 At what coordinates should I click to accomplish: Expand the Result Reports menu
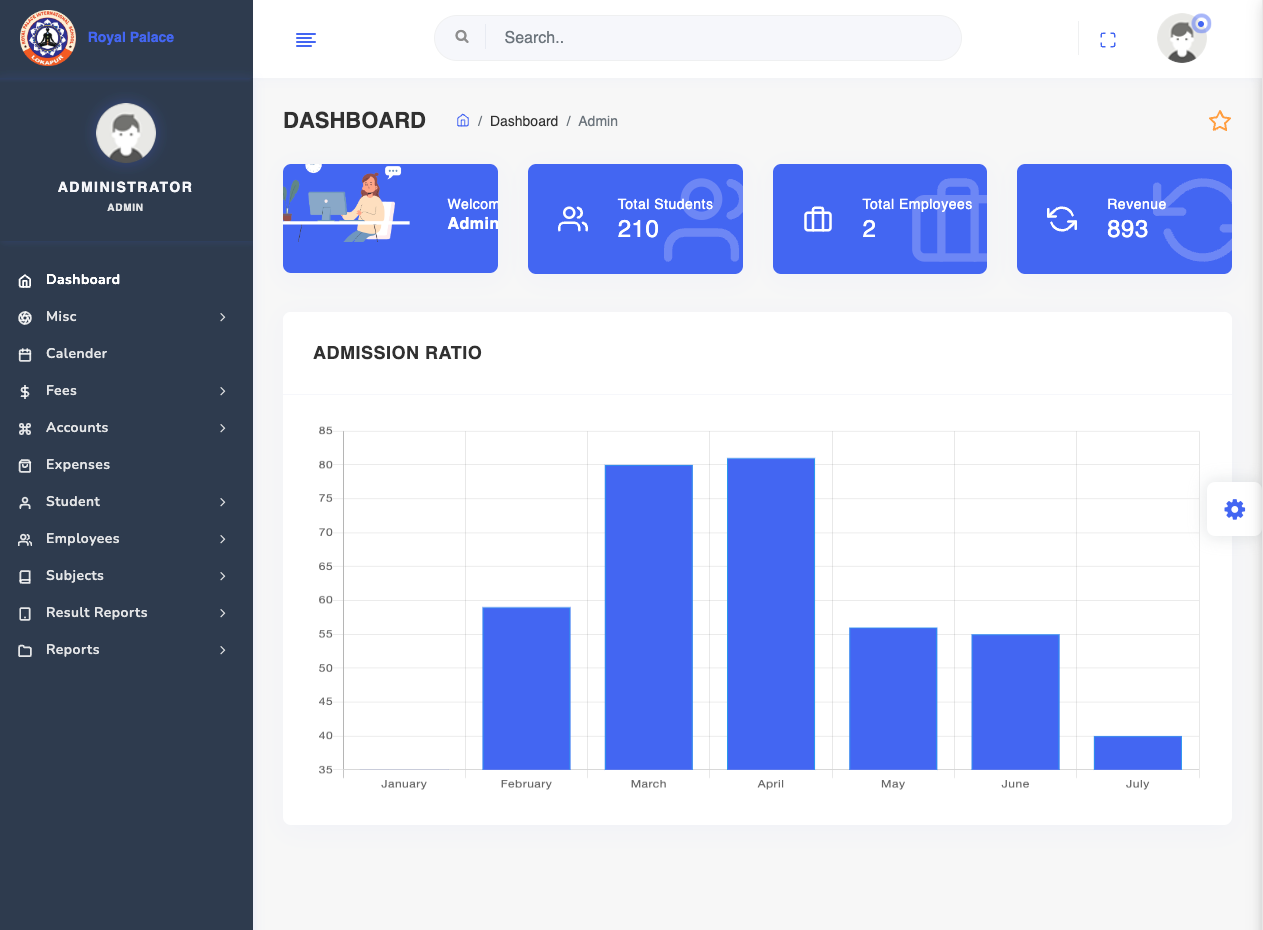(97, 613)
